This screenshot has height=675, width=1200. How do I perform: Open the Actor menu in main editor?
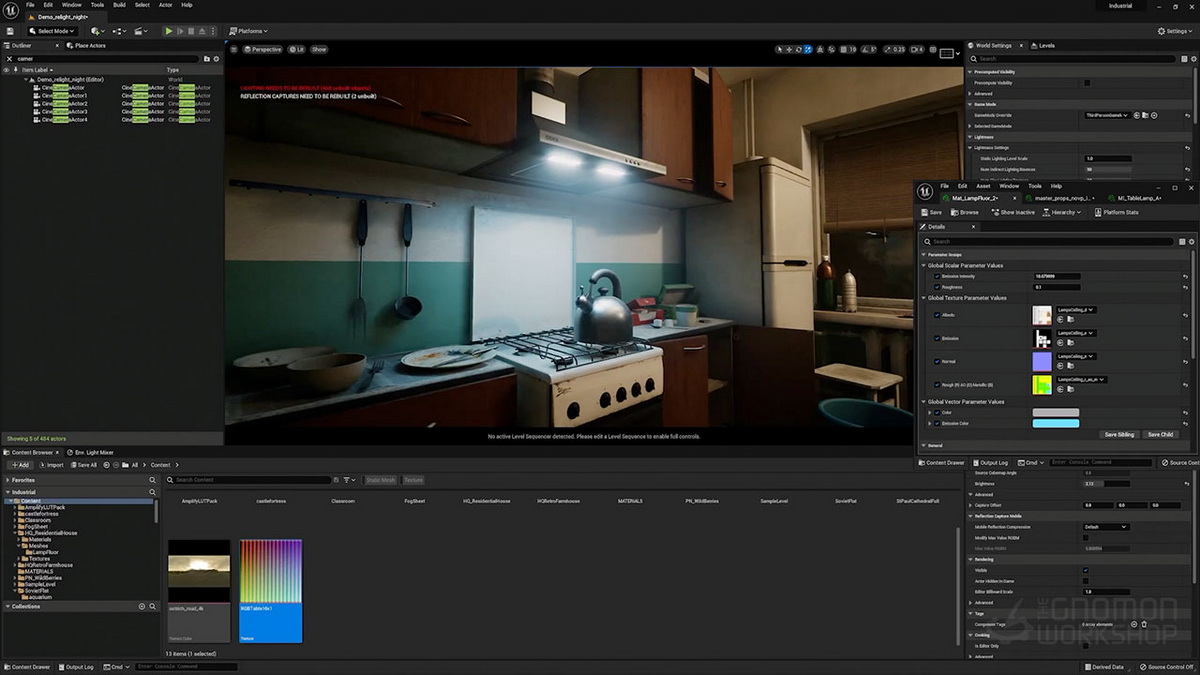[x=164, y=5]
